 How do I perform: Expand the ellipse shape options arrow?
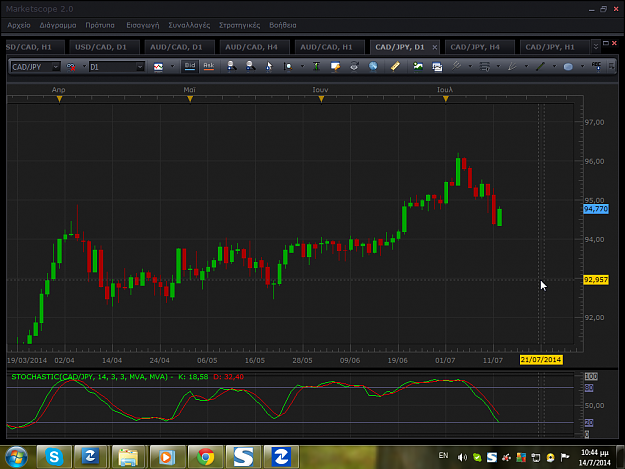582,66
